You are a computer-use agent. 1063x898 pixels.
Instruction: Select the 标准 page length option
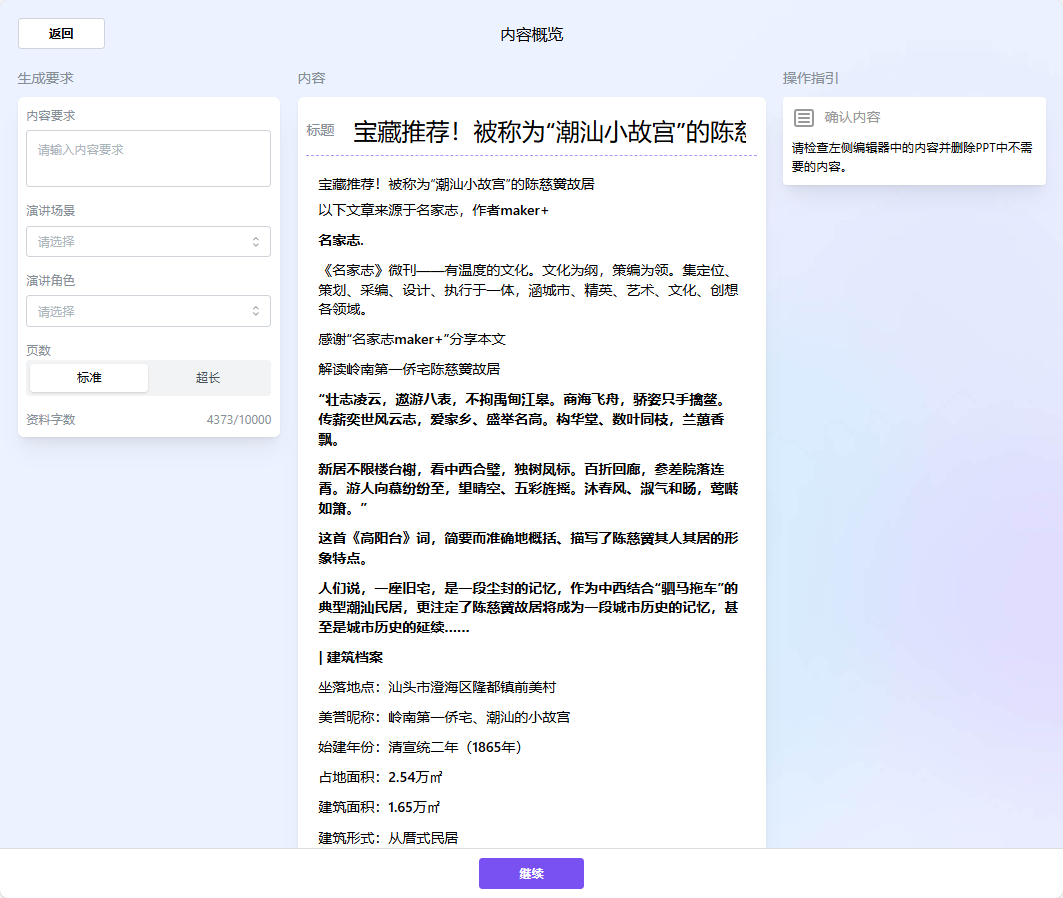pos(86,377)
